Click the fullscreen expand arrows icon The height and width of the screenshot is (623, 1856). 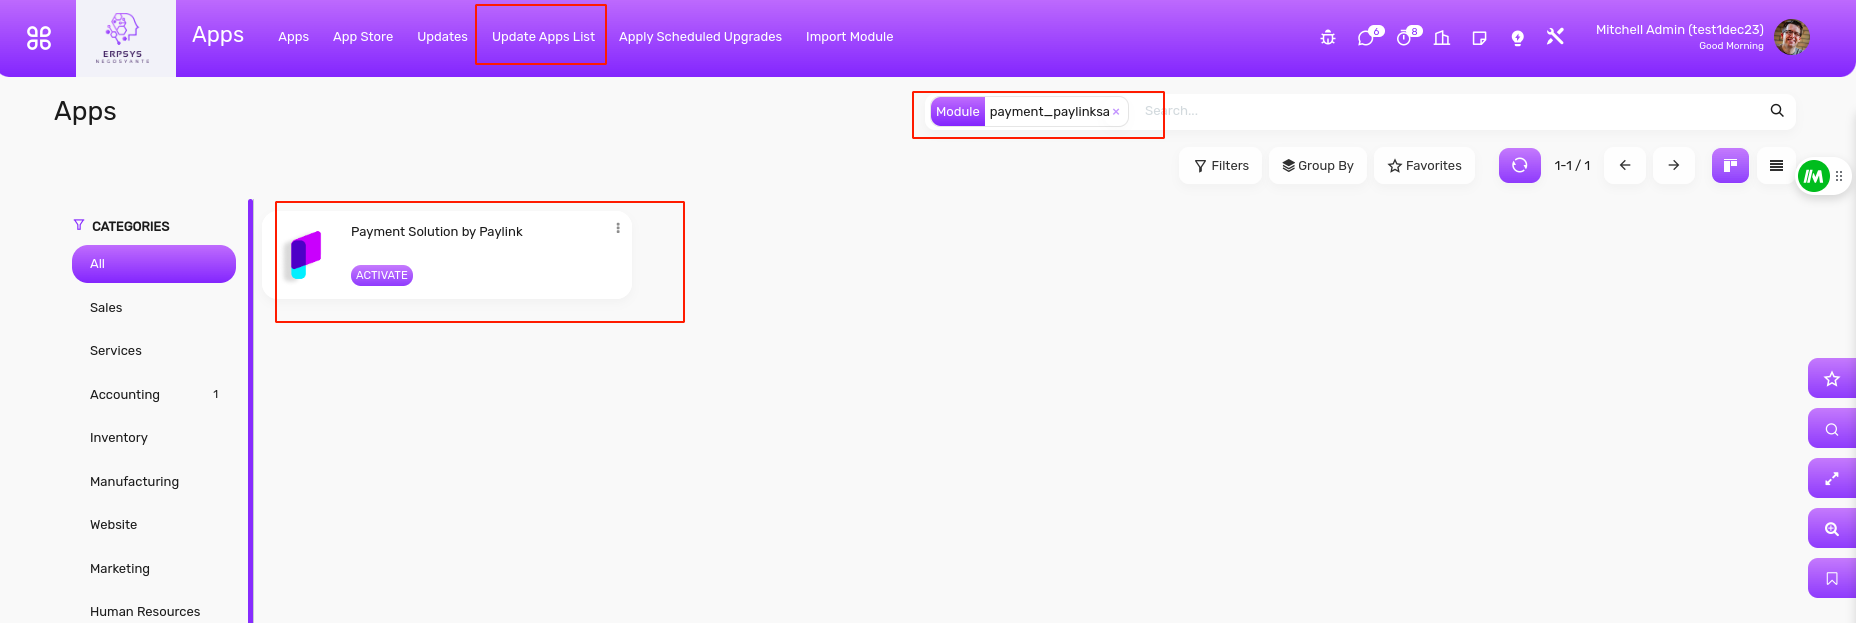(1831, 479)
